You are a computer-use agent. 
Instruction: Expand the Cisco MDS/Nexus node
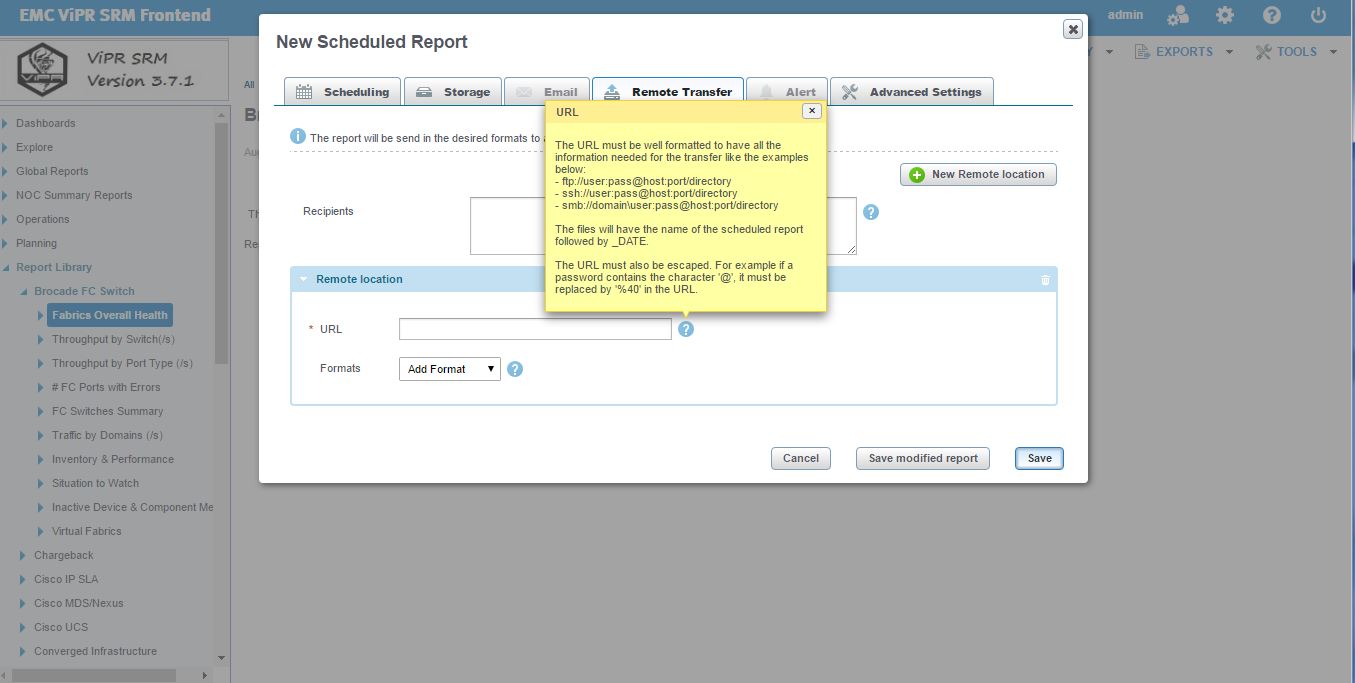(x=23, y=603)
